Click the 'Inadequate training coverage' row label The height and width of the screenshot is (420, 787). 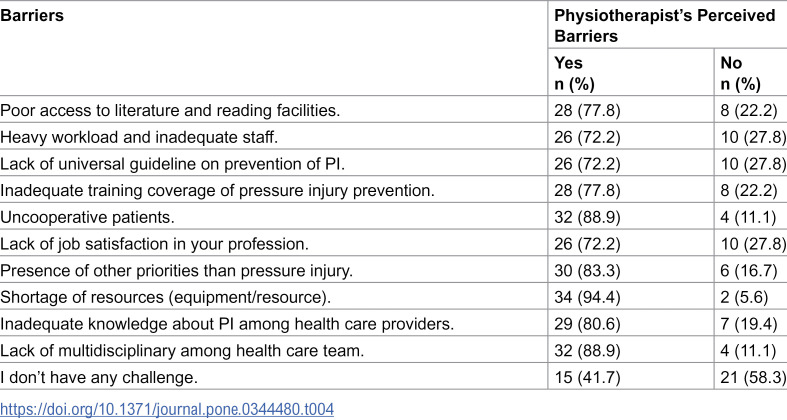217,190
